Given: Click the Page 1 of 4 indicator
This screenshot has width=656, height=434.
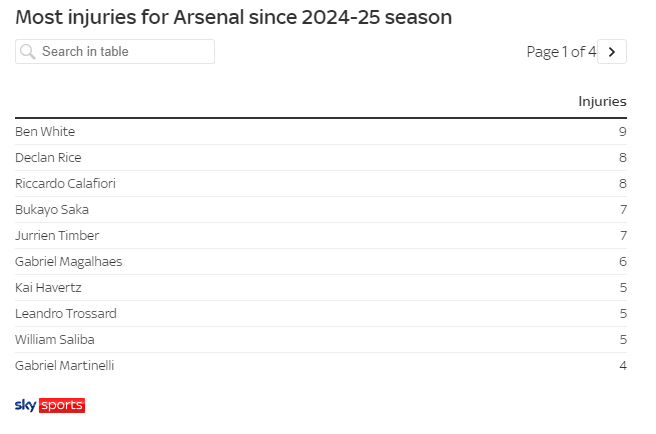Looking at the screenshot, I should click(x=560, y=52).
